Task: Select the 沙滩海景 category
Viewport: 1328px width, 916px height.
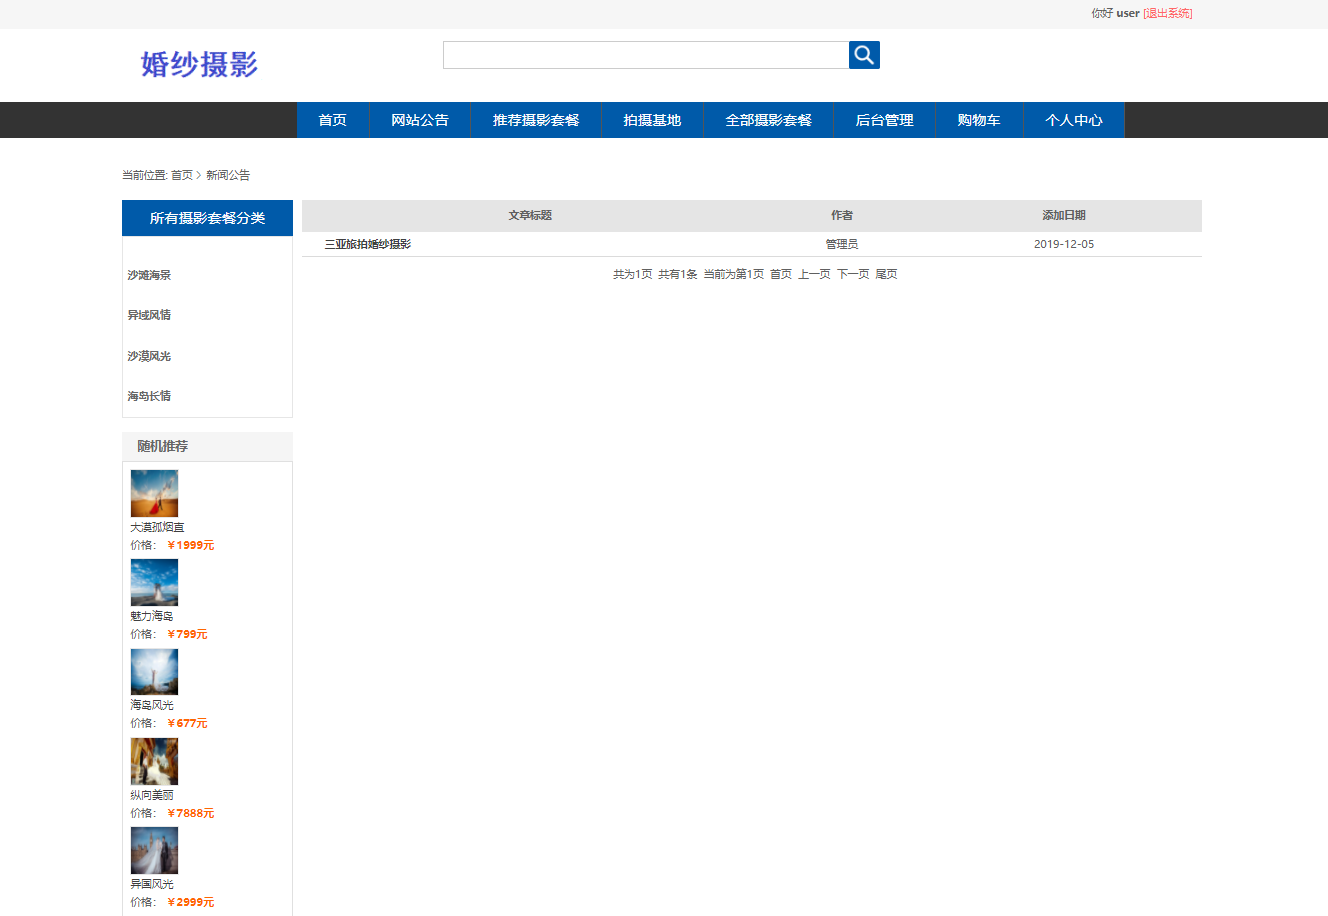Action: pyautogui.click(x=149, y=275)
